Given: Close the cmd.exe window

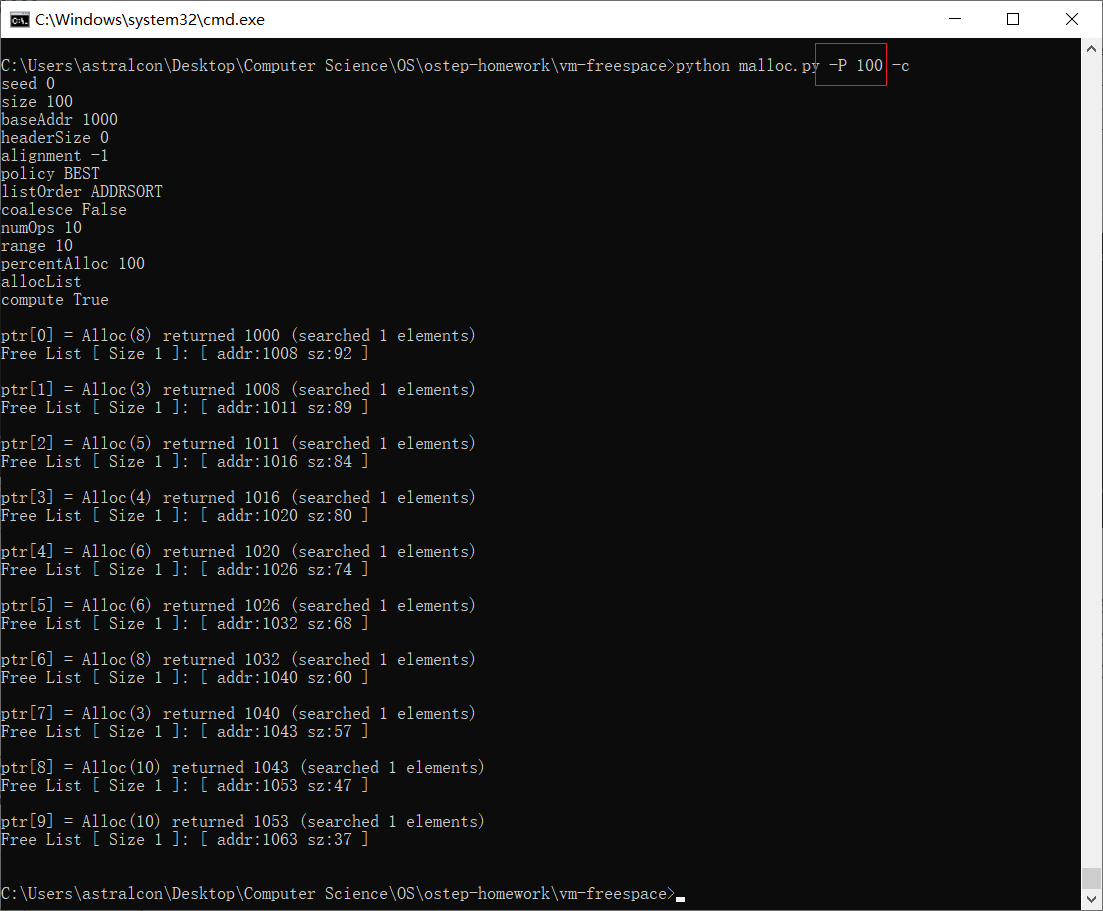Looking at the screenshot, I should [x=1072, y=19].
